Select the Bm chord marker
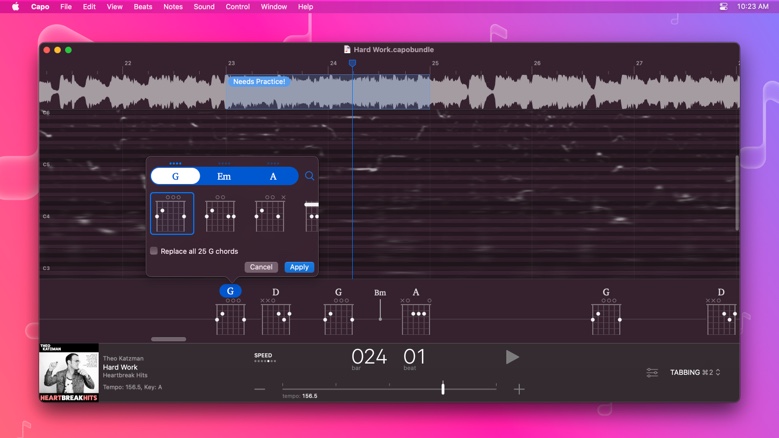The width and height of the screenshot is (779, 438). point(380,304)
